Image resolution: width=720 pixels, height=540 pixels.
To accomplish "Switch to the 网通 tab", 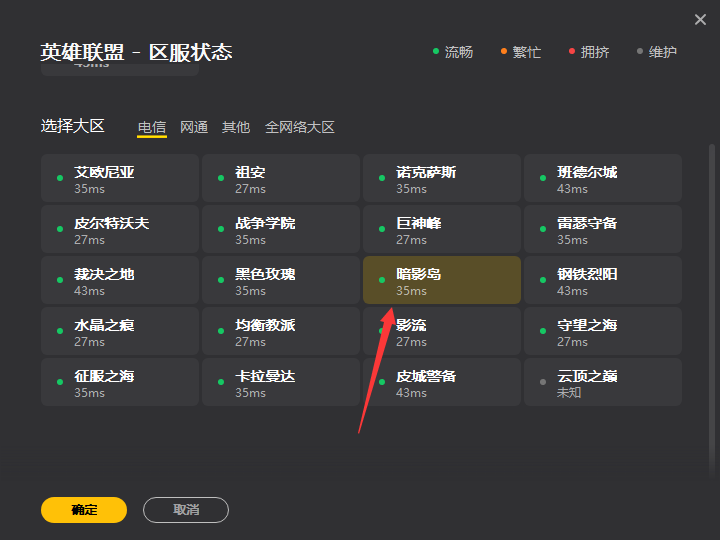I will (x=194, y=127).
